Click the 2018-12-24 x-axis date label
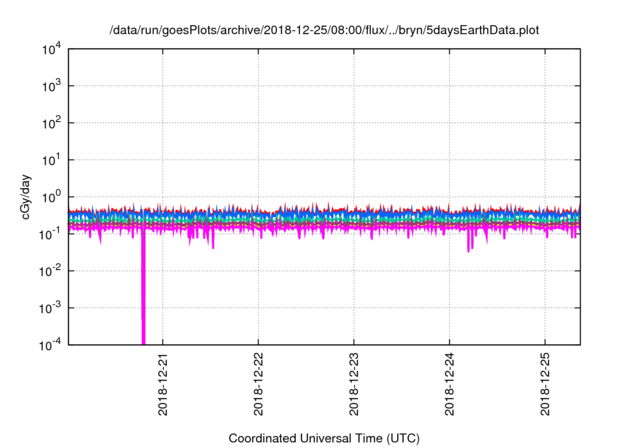Image resolution: width=640 pixels, height=448 pixels. point(449,384)
